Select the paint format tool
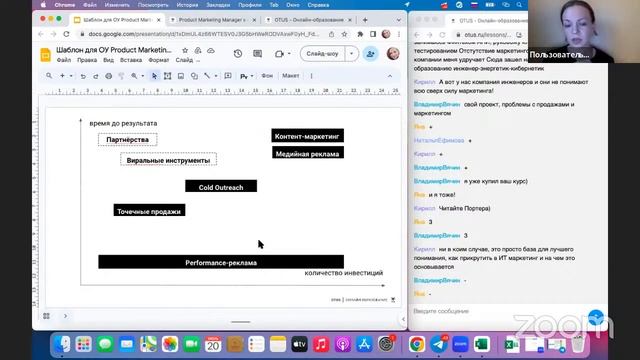The width and height of the screenshot is (640, 360). coord(121,76)
